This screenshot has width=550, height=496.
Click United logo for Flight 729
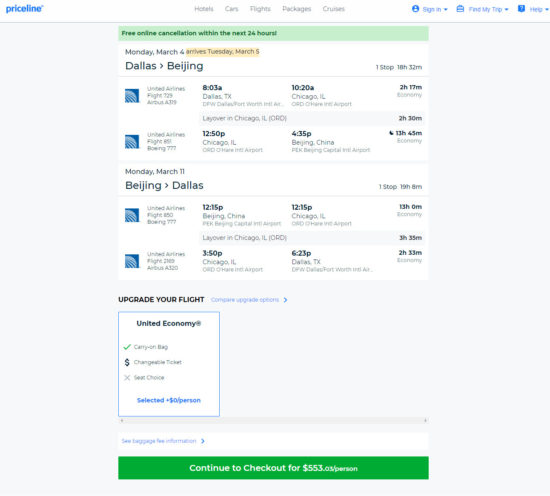point(132,96)
